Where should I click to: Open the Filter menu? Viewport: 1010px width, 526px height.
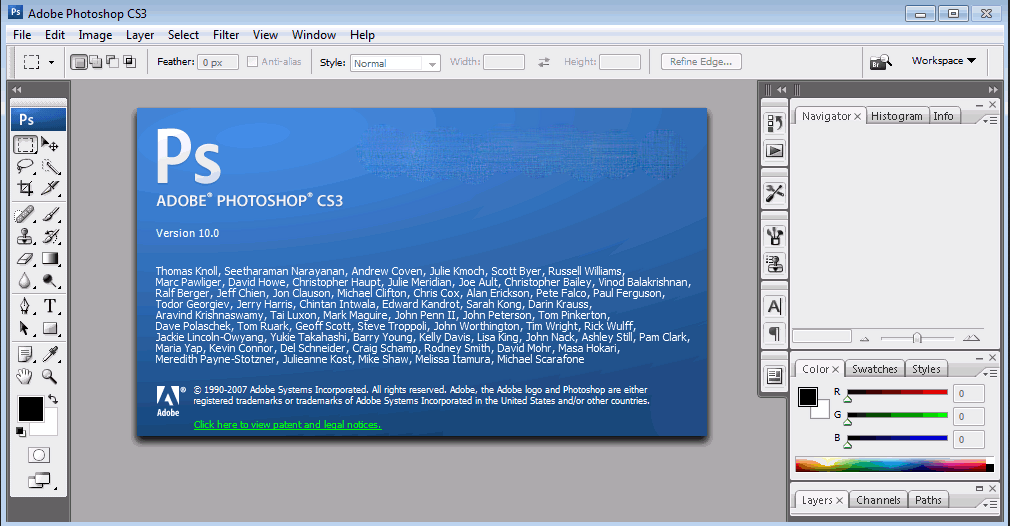pyautogui.click(x=226, y=35)
